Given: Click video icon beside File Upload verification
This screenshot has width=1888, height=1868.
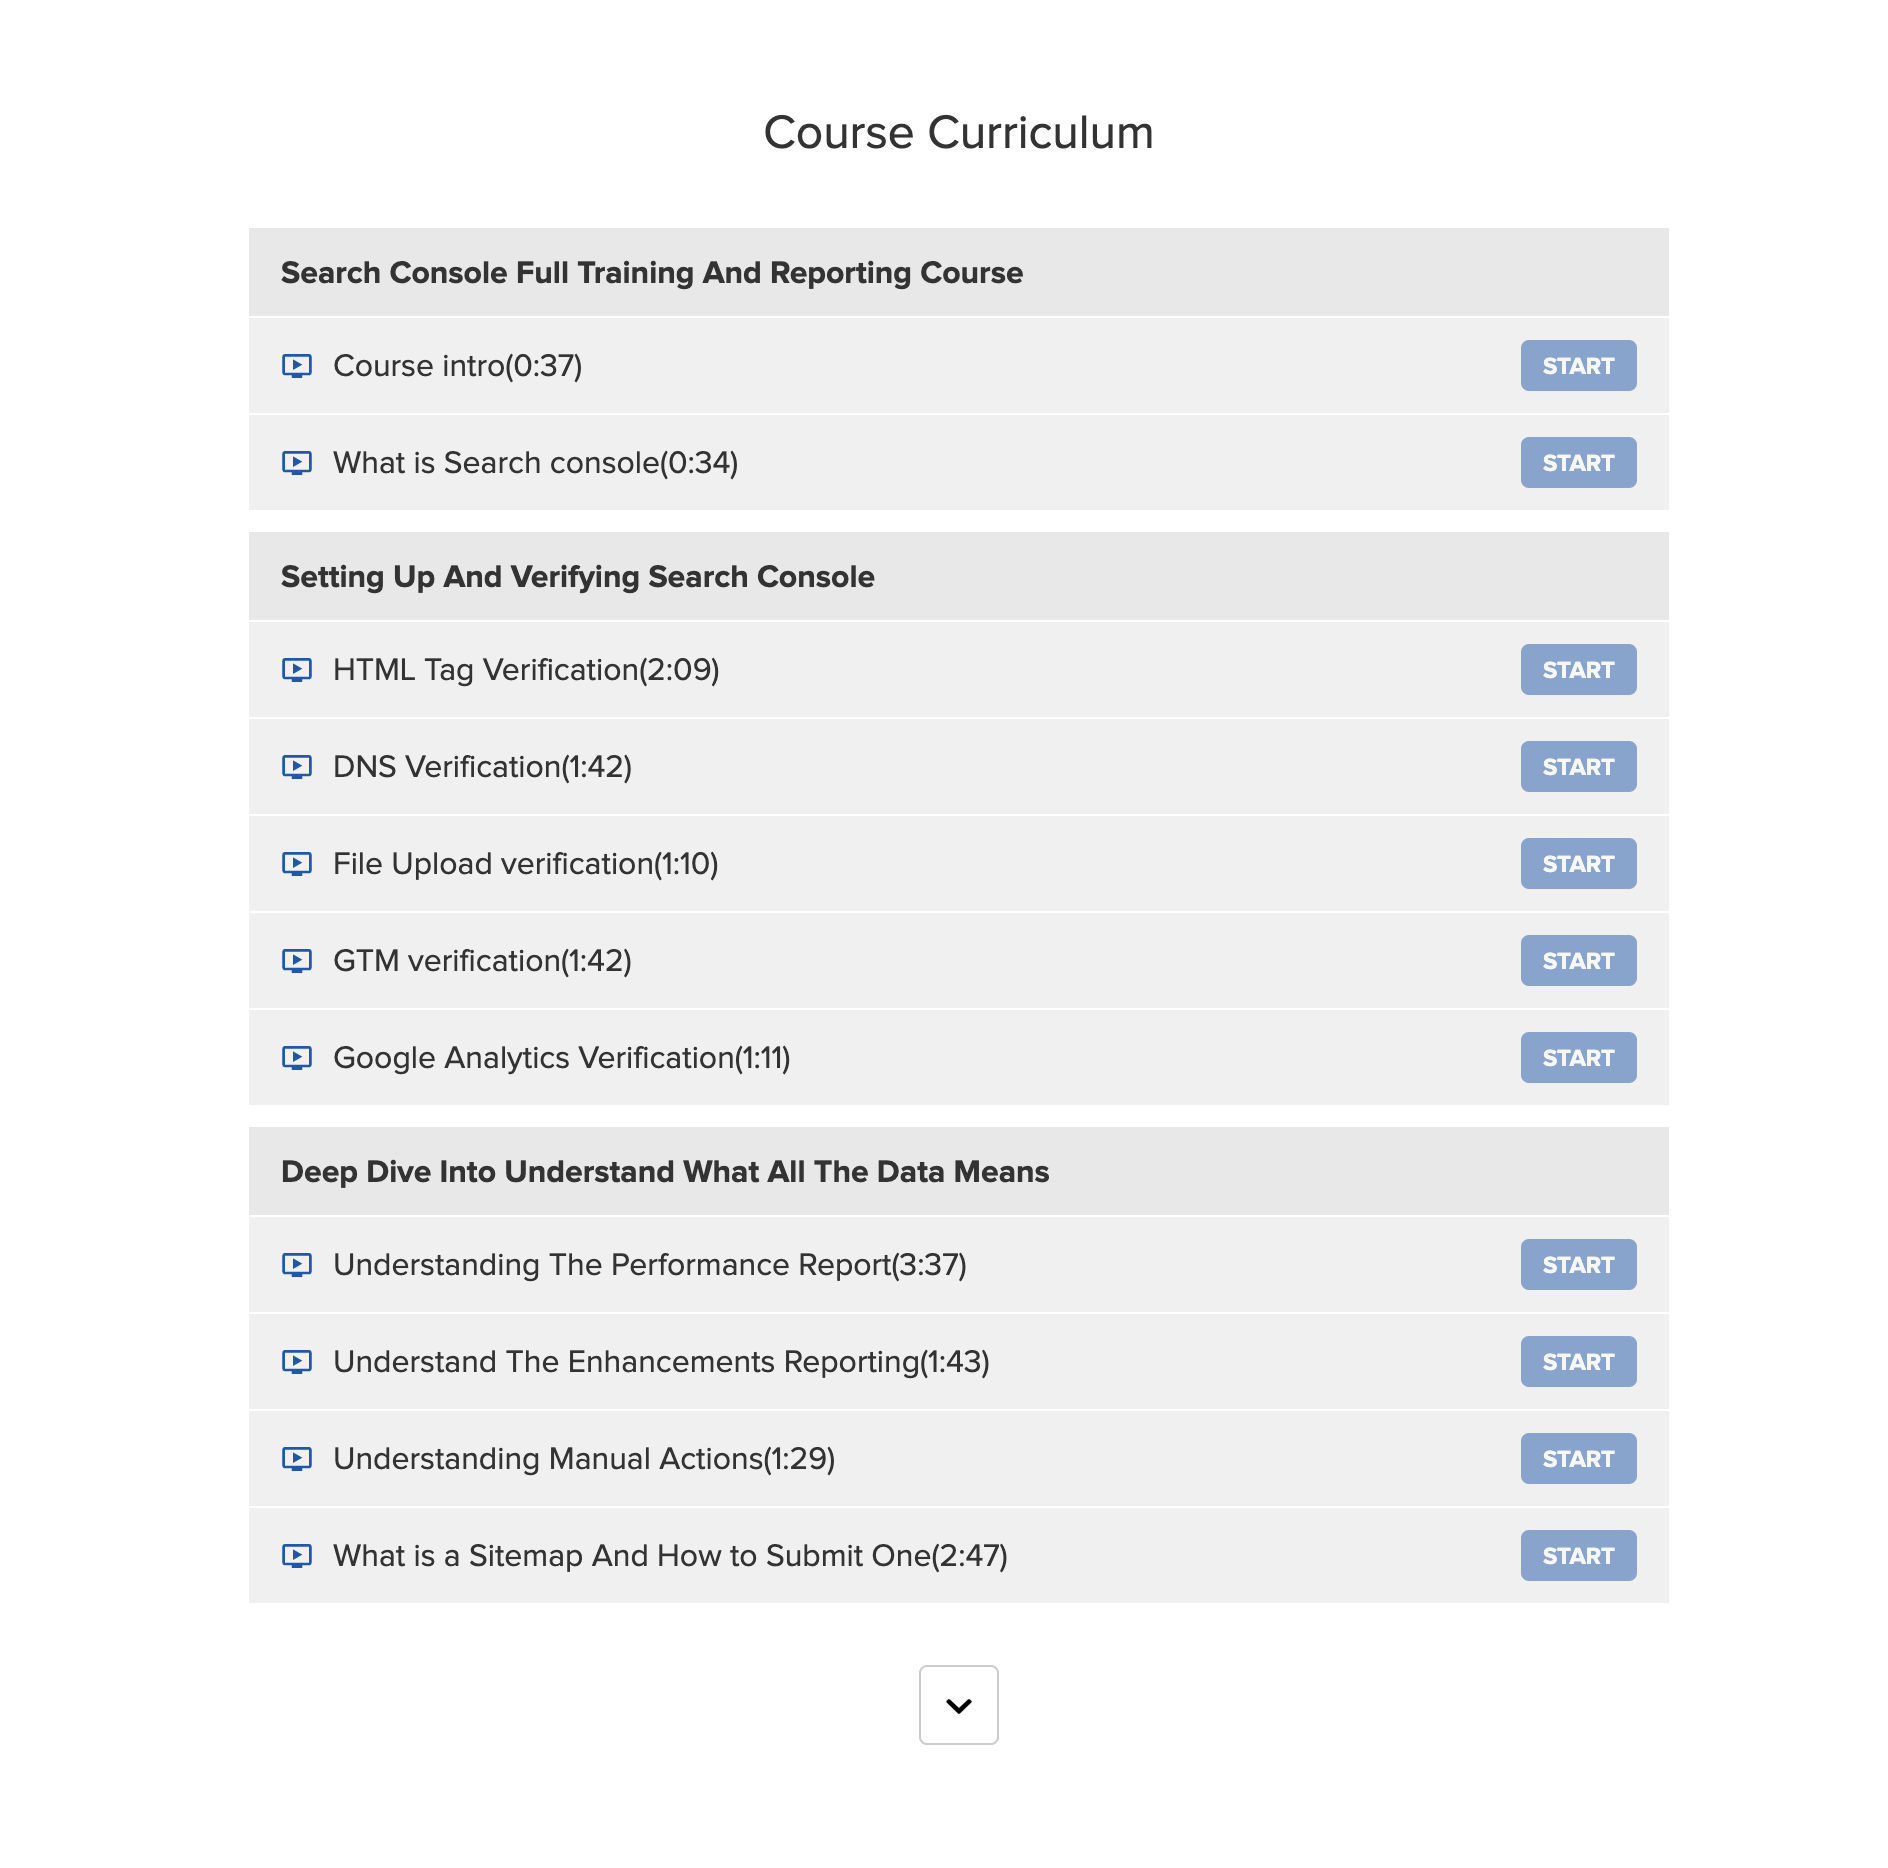Looking at the screenshot, I should [x=296, y=864].
